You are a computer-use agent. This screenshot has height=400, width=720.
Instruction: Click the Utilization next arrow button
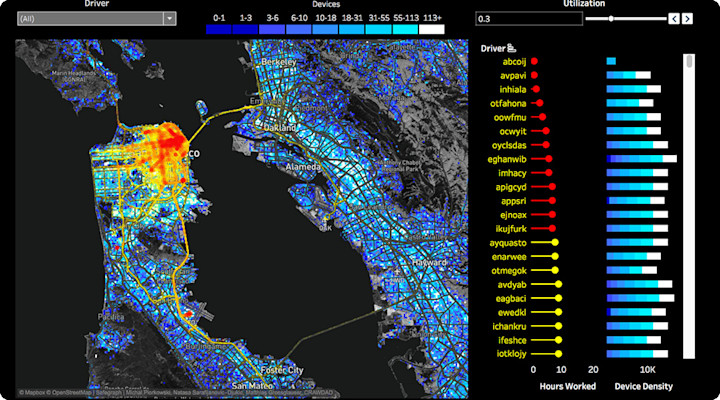[x=687, y=19]
